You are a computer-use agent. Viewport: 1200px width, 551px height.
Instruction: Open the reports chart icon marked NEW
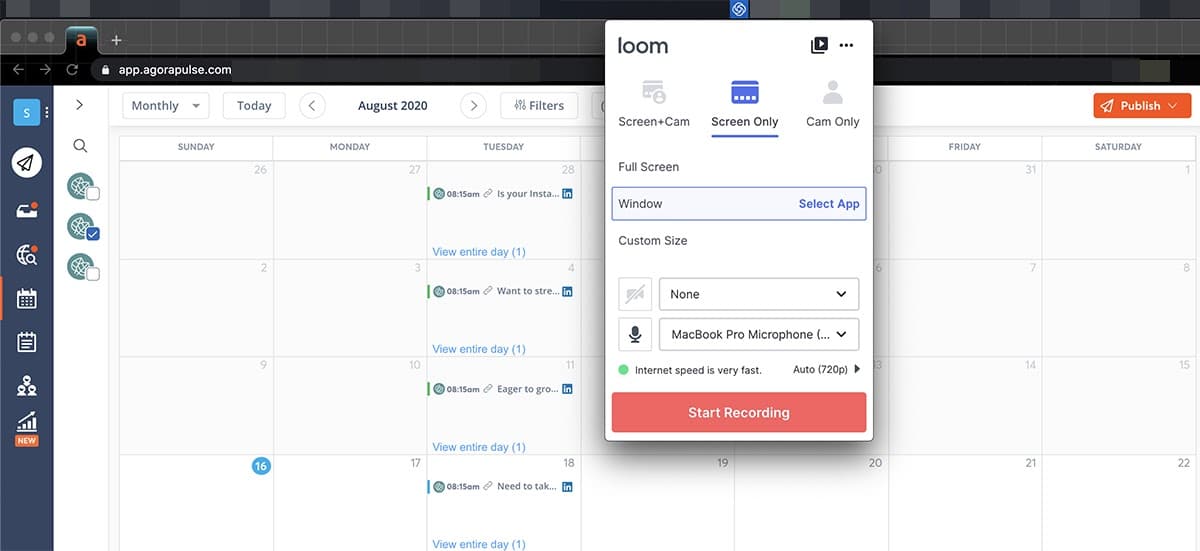click(x=27, y=429)
